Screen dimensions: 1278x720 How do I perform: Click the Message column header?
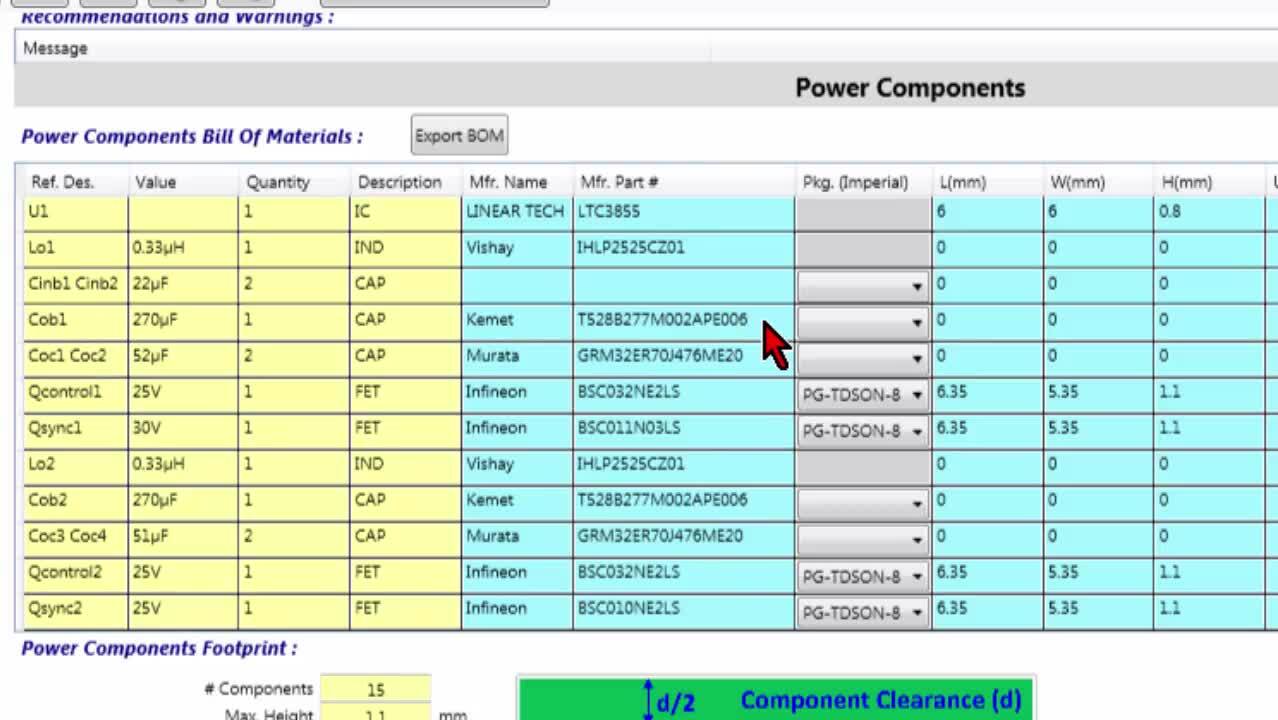pyautogui.click(x=362, y=48)
